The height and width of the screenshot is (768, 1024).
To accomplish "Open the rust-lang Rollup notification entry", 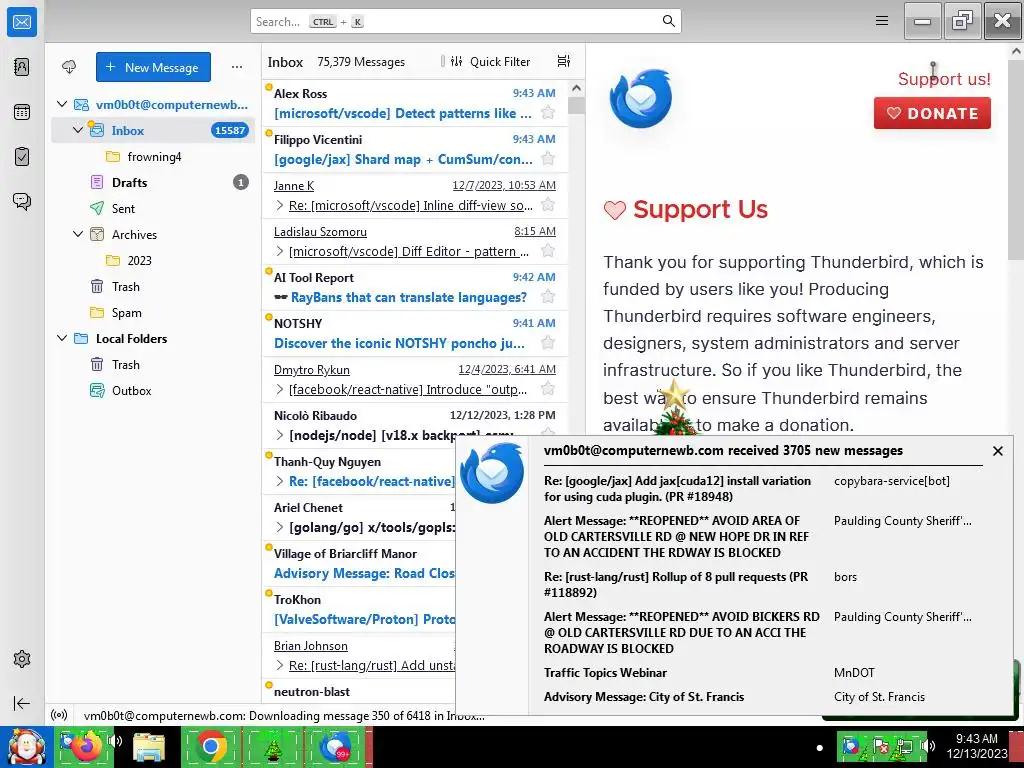I will 677,584.
